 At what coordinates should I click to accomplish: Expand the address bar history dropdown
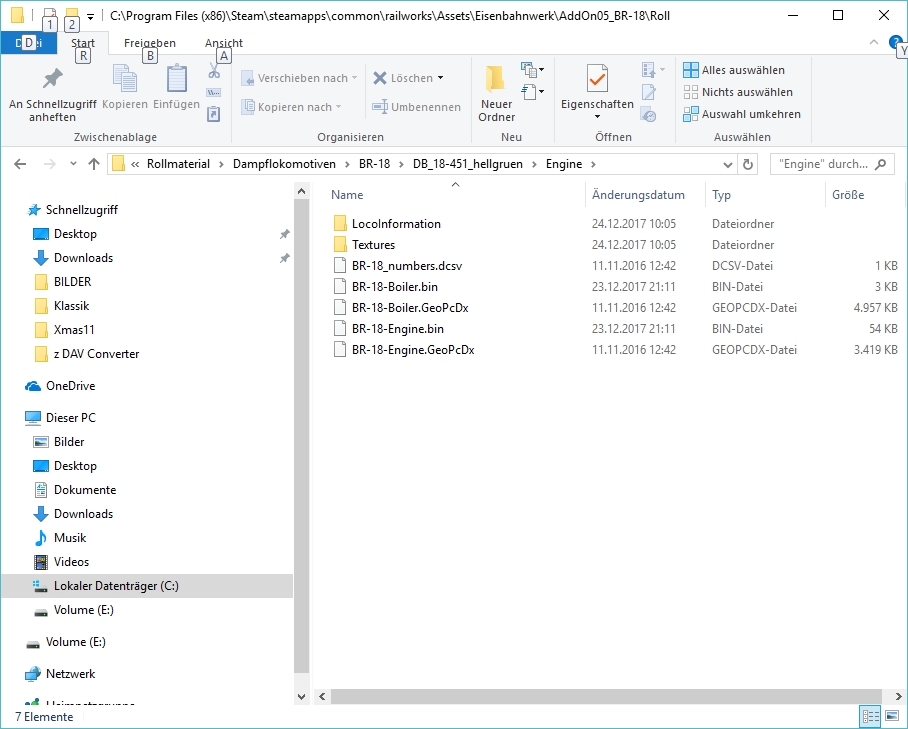(728, 164)
